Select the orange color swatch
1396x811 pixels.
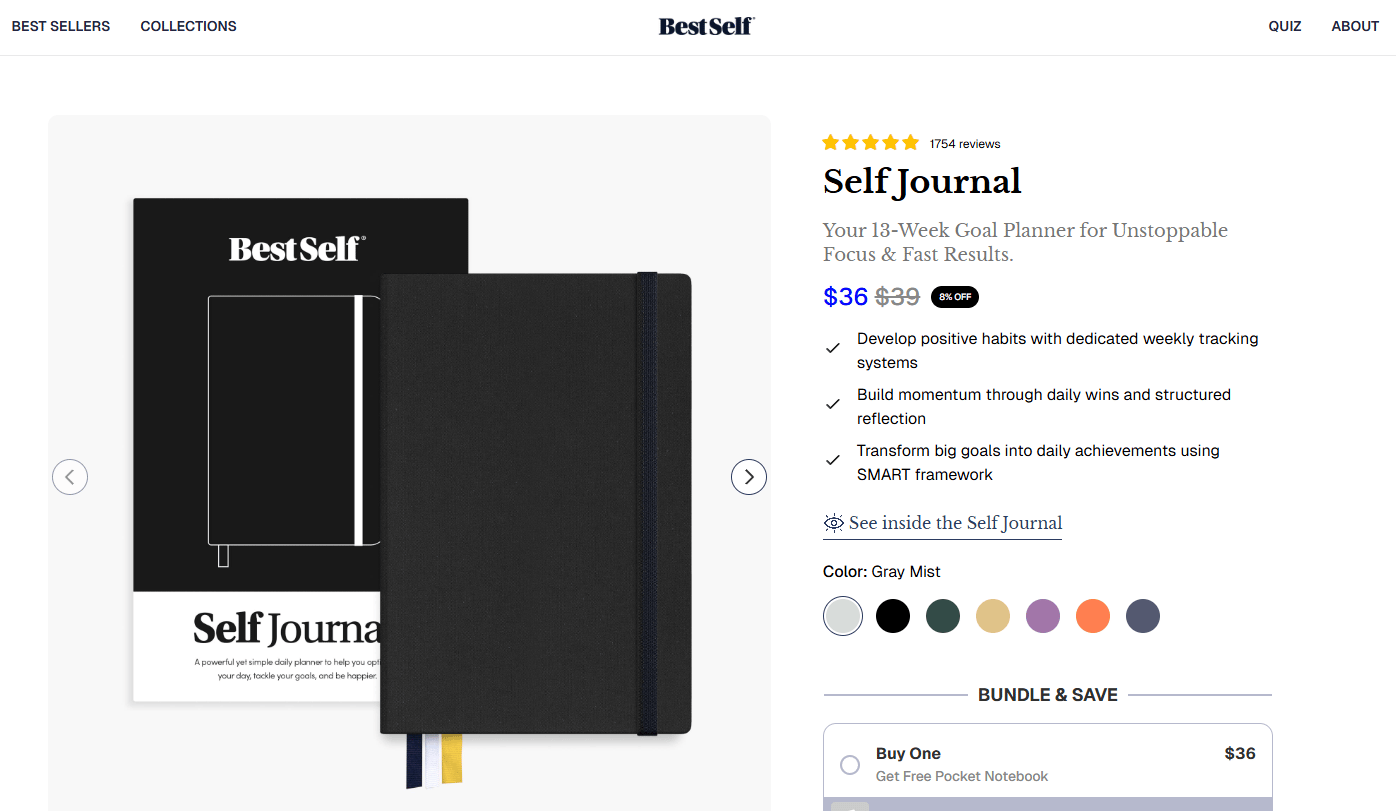[1093, 616]
